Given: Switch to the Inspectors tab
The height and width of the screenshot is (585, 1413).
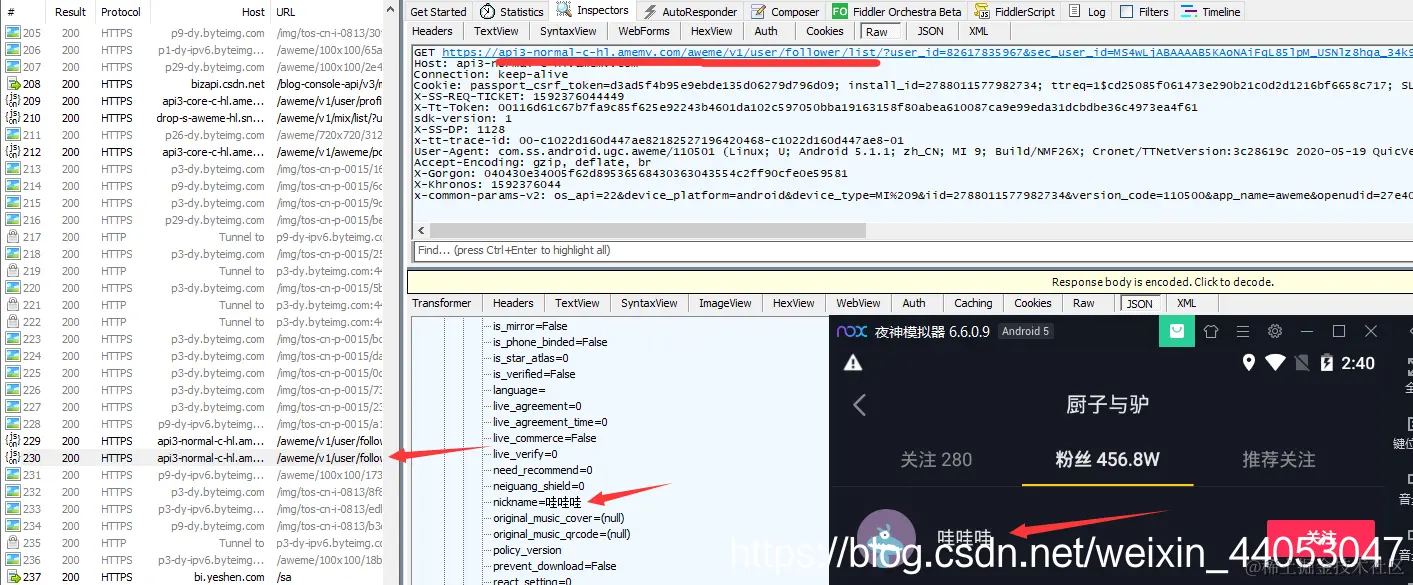Looking at the screenshot, I should coord(593,11).
